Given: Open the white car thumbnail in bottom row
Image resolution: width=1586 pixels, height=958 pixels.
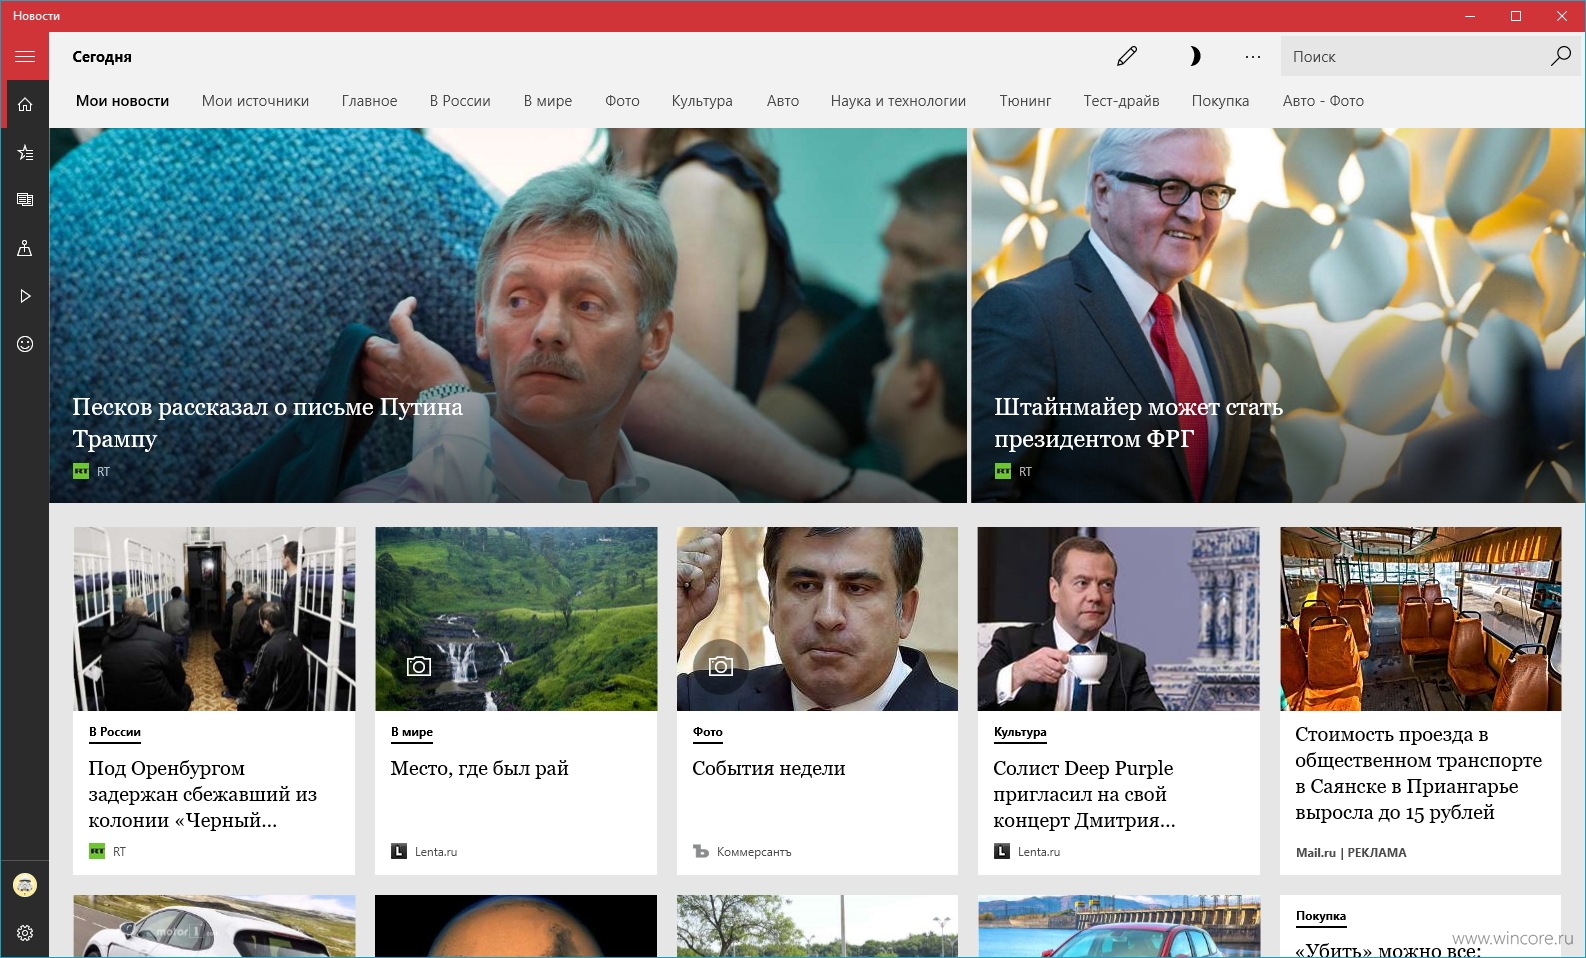Looking at the screenshot, I should [x=214, y=926].
